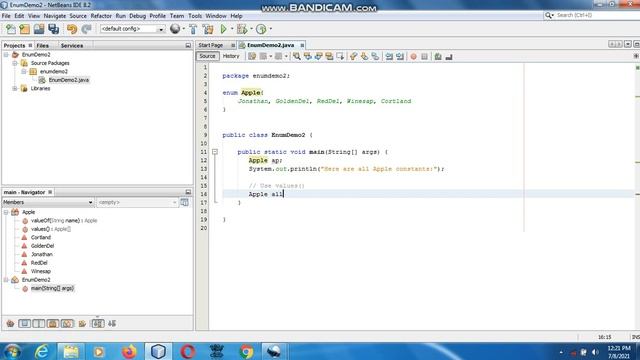Click the Find Previous Occurrence icon
Viewport: 640px width, 360px height.
click(x=308, y=56)
